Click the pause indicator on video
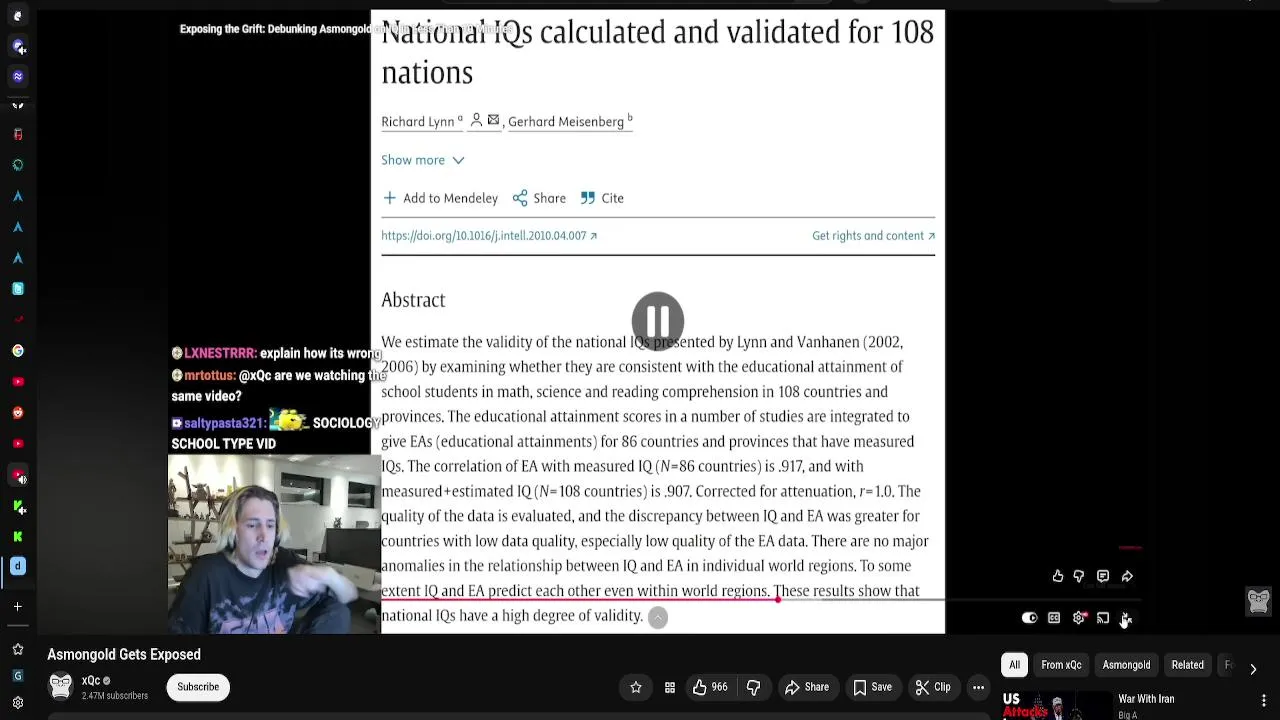Image resolution: width=1280 pixels, height=720 pixels. [658, 321]
